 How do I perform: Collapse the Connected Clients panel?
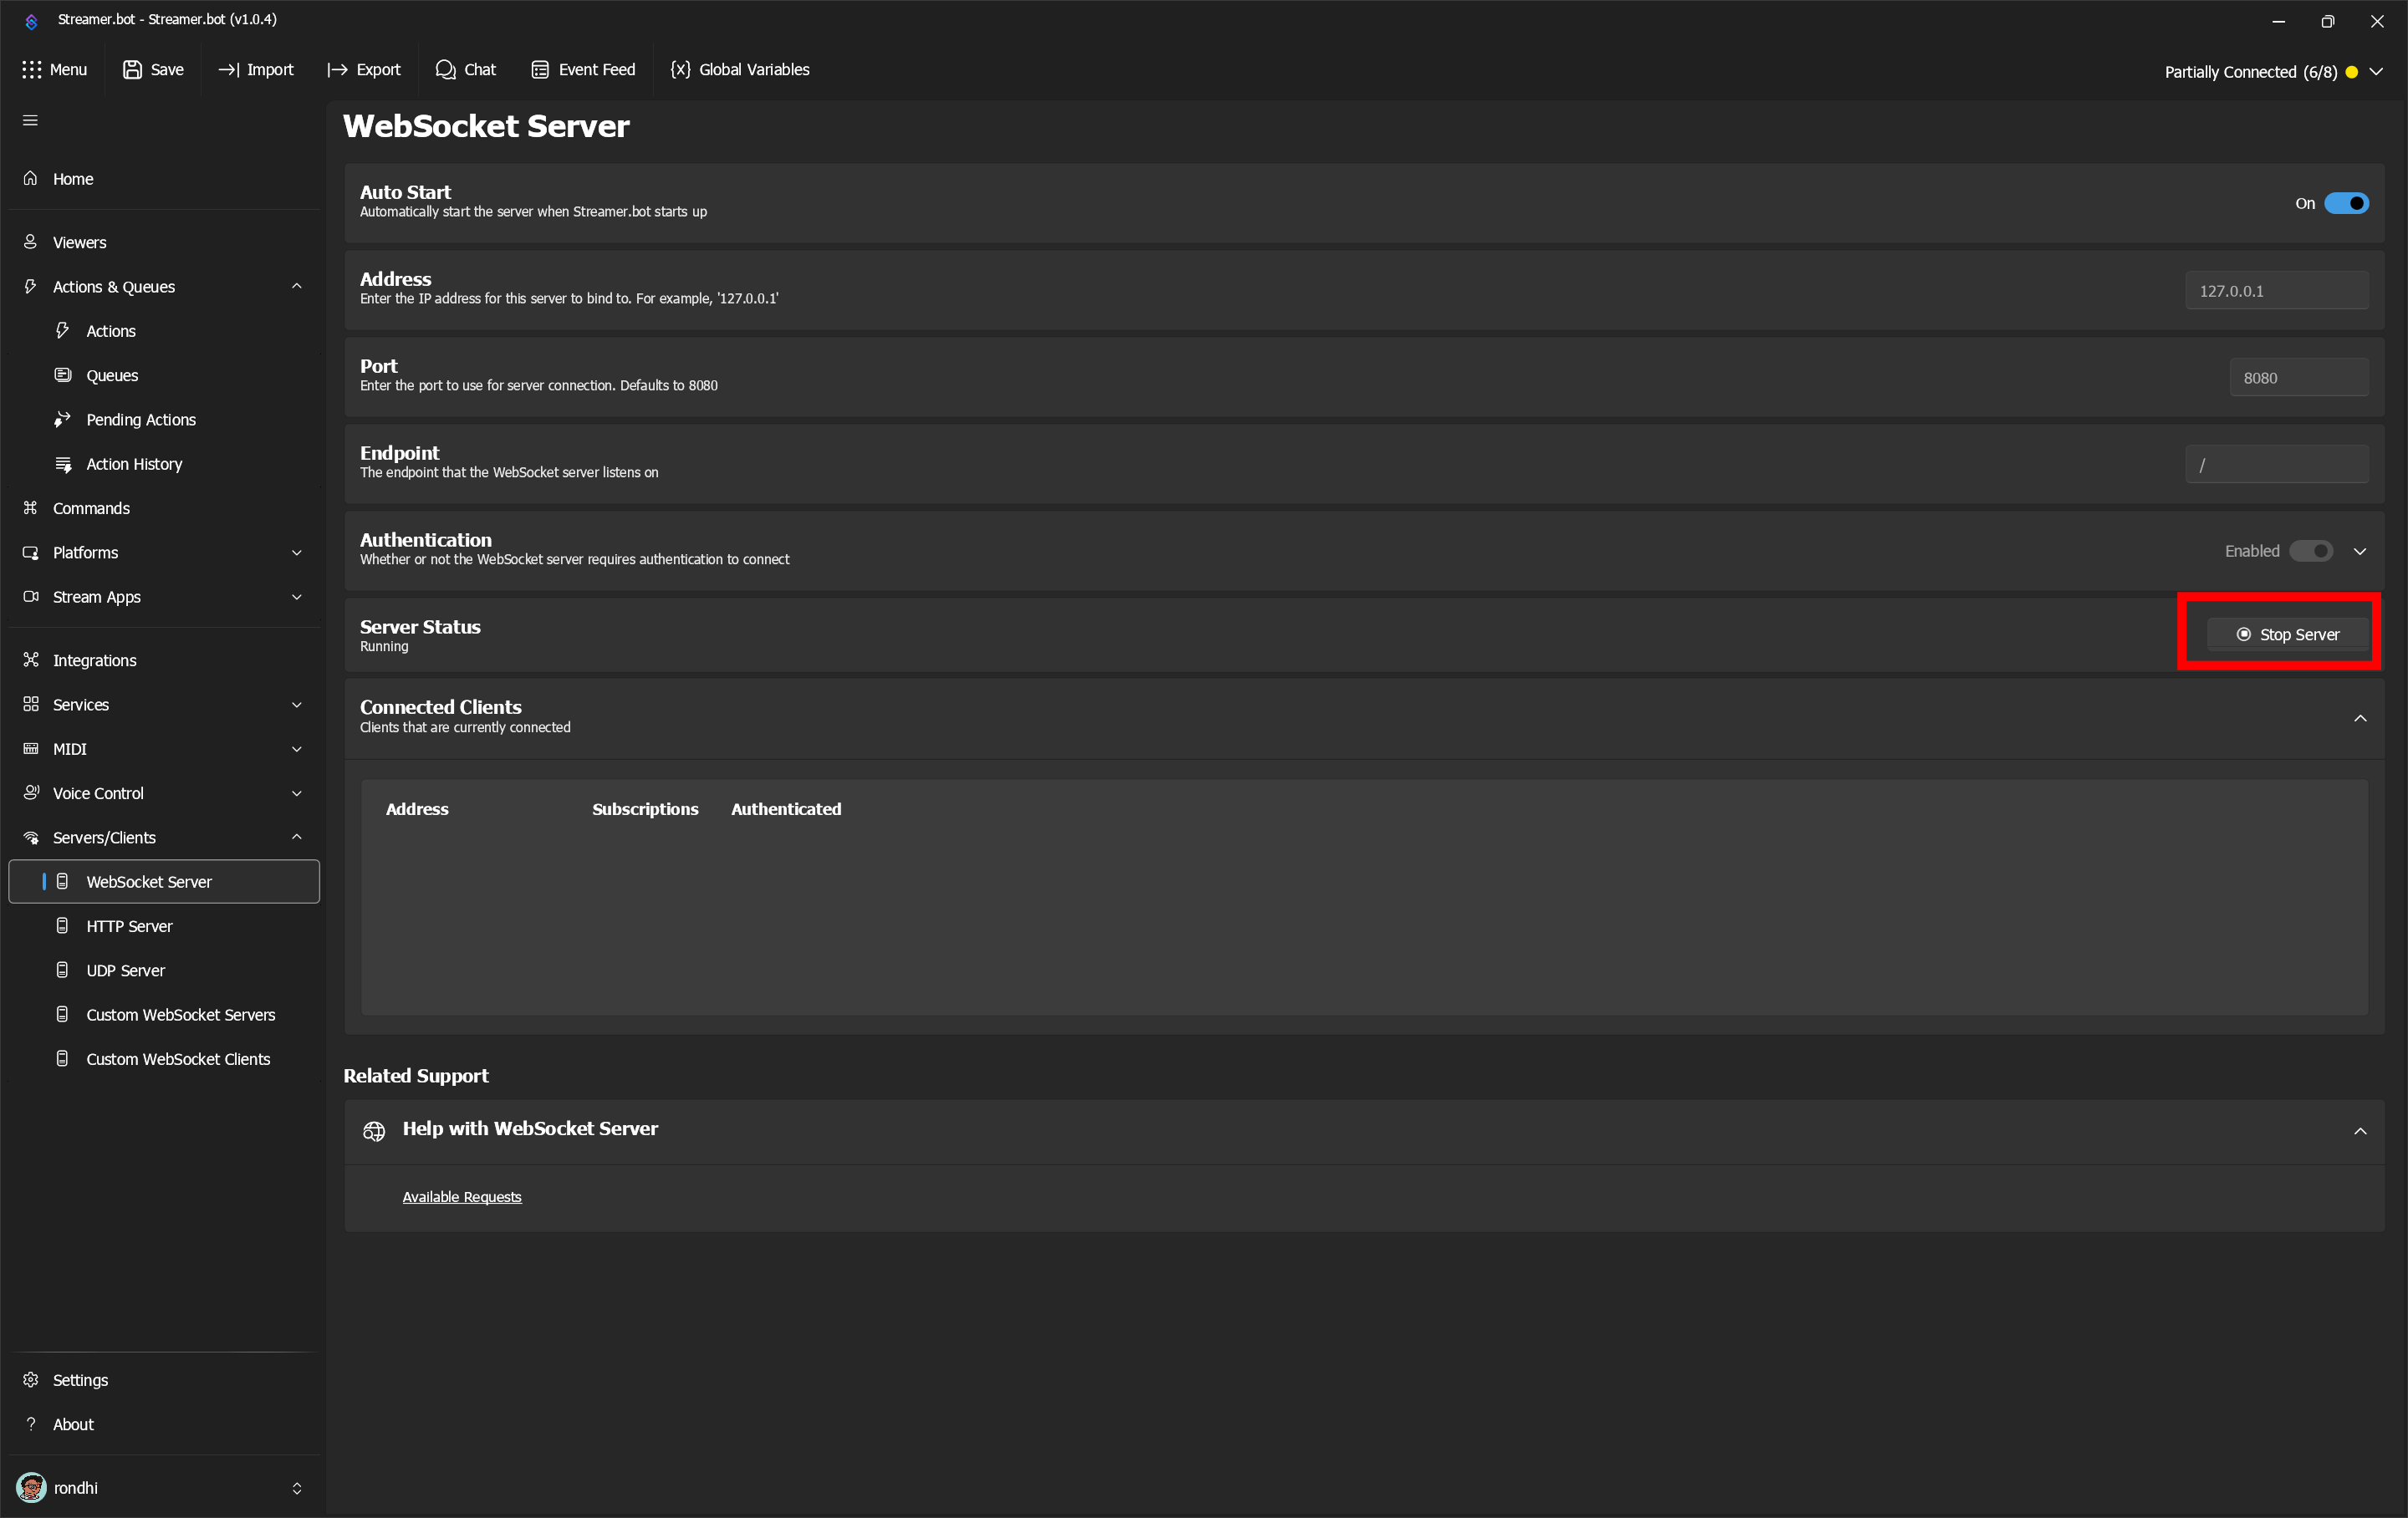pyautogui.click(x=2359, y=718)
